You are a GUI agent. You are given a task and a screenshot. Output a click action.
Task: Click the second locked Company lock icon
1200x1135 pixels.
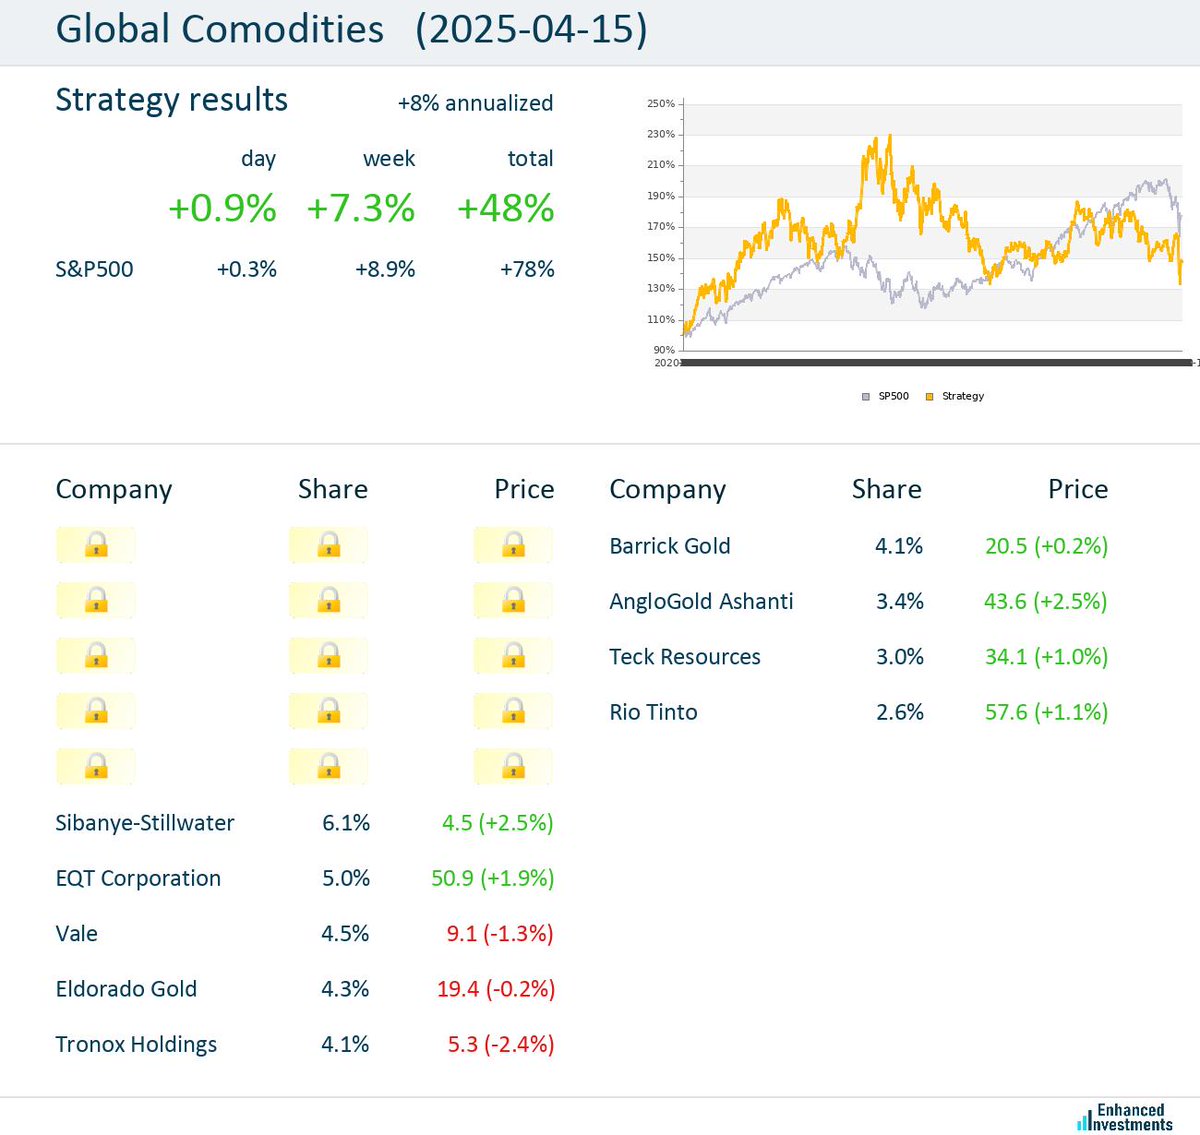point(96,600)
